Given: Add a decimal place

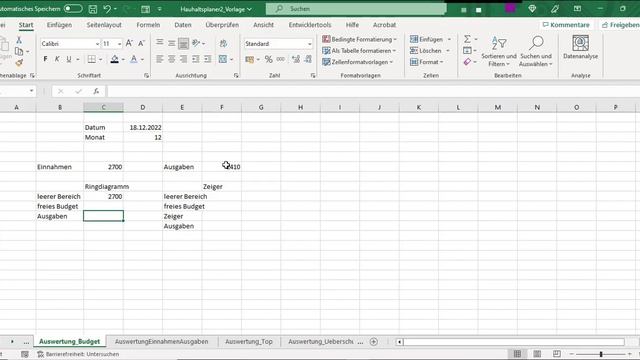Looking at the screenshot, I should pyautogui.click(x=296, y=60).
